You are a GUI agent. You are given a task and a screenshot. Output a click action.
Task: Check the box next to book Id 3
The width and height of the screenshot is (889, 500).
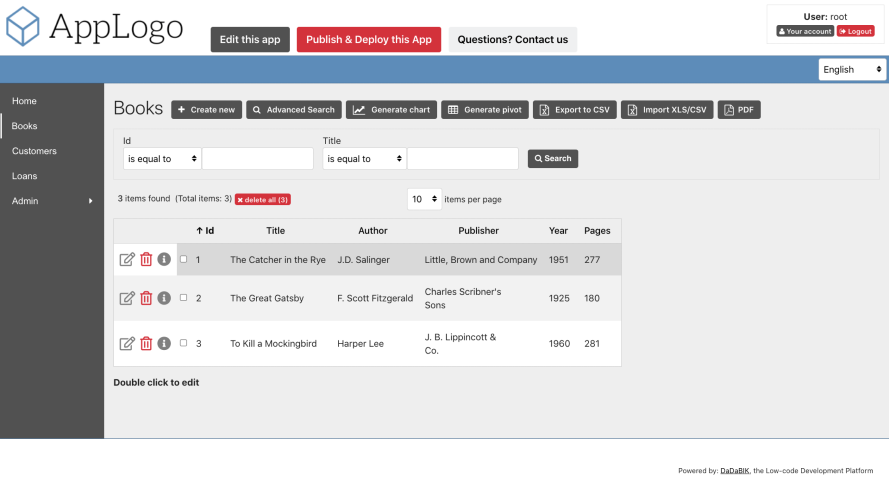tap(183, 343)
